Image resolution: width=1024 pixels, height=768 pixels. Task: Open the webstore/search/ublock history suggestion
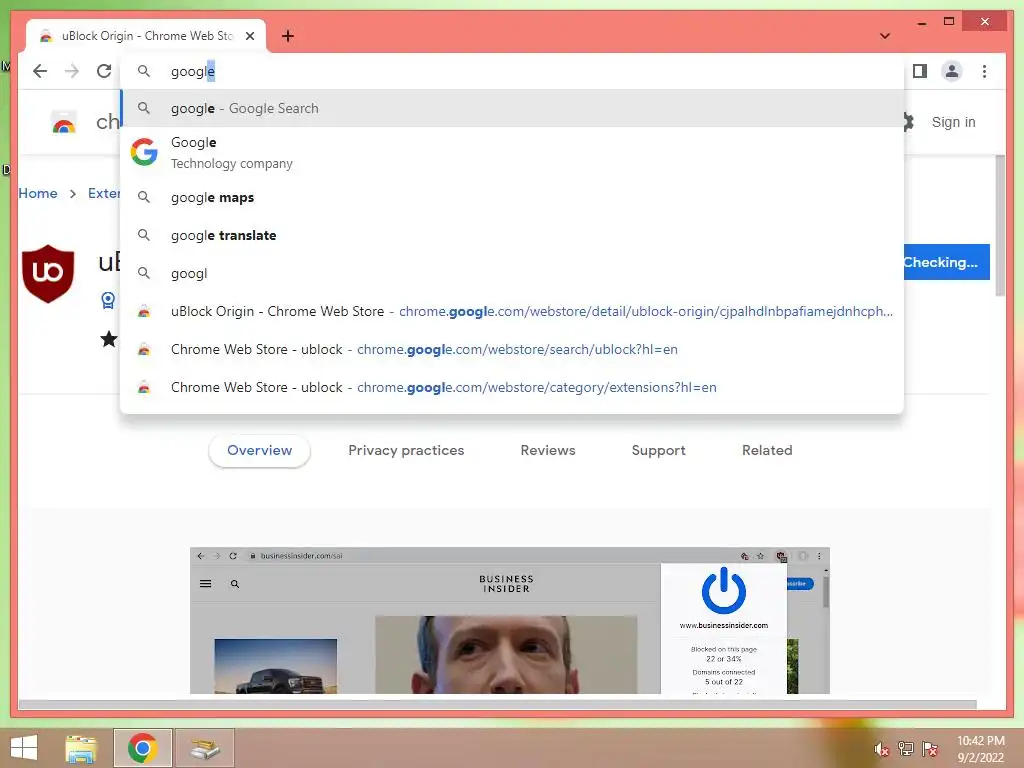pos(512,349)
